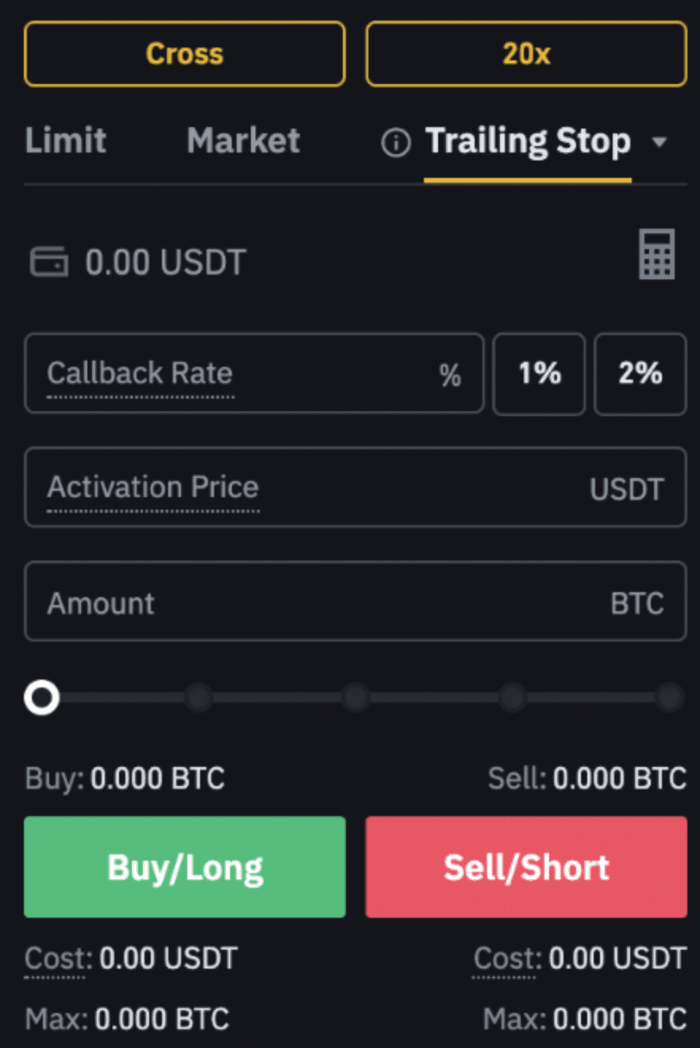Expand the Trailing Stop order type dropdown arrow

(x=659, y=142)
